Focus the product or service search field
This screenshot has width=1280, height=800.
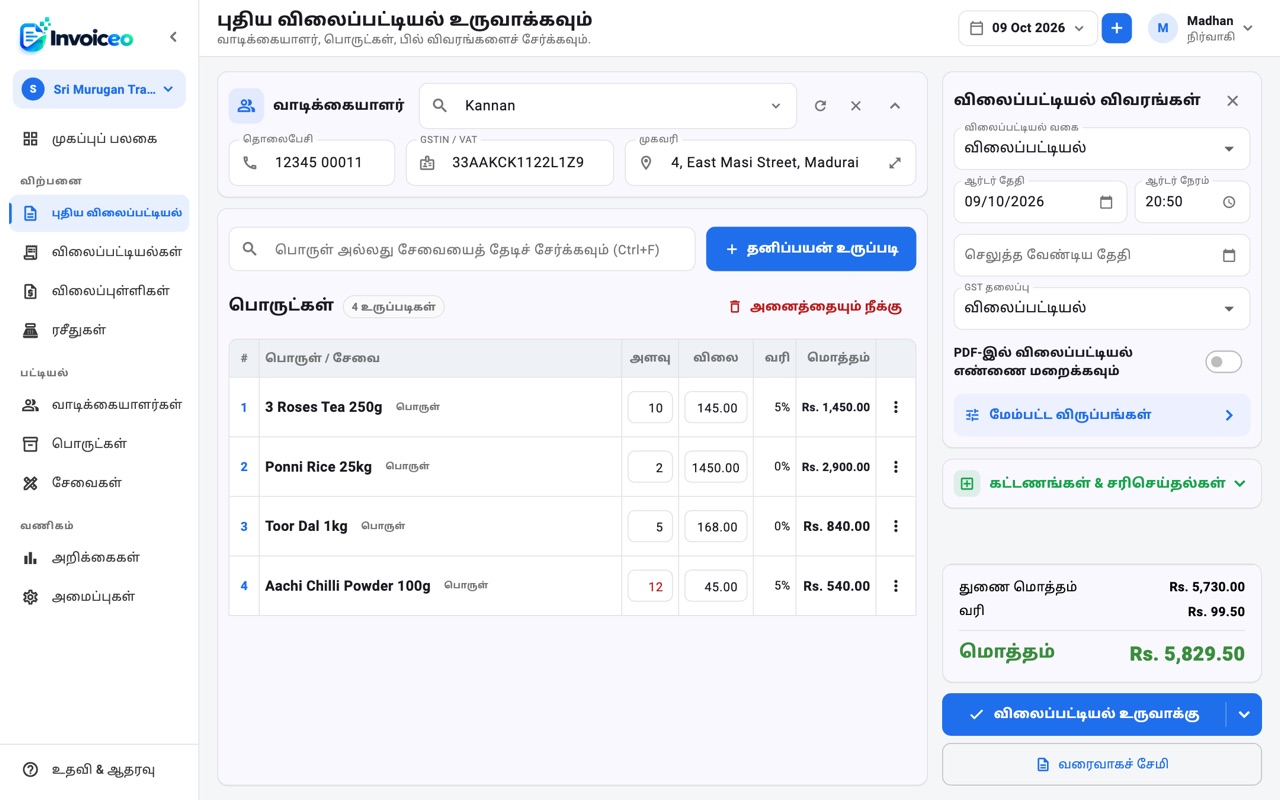tap(462, 249)
